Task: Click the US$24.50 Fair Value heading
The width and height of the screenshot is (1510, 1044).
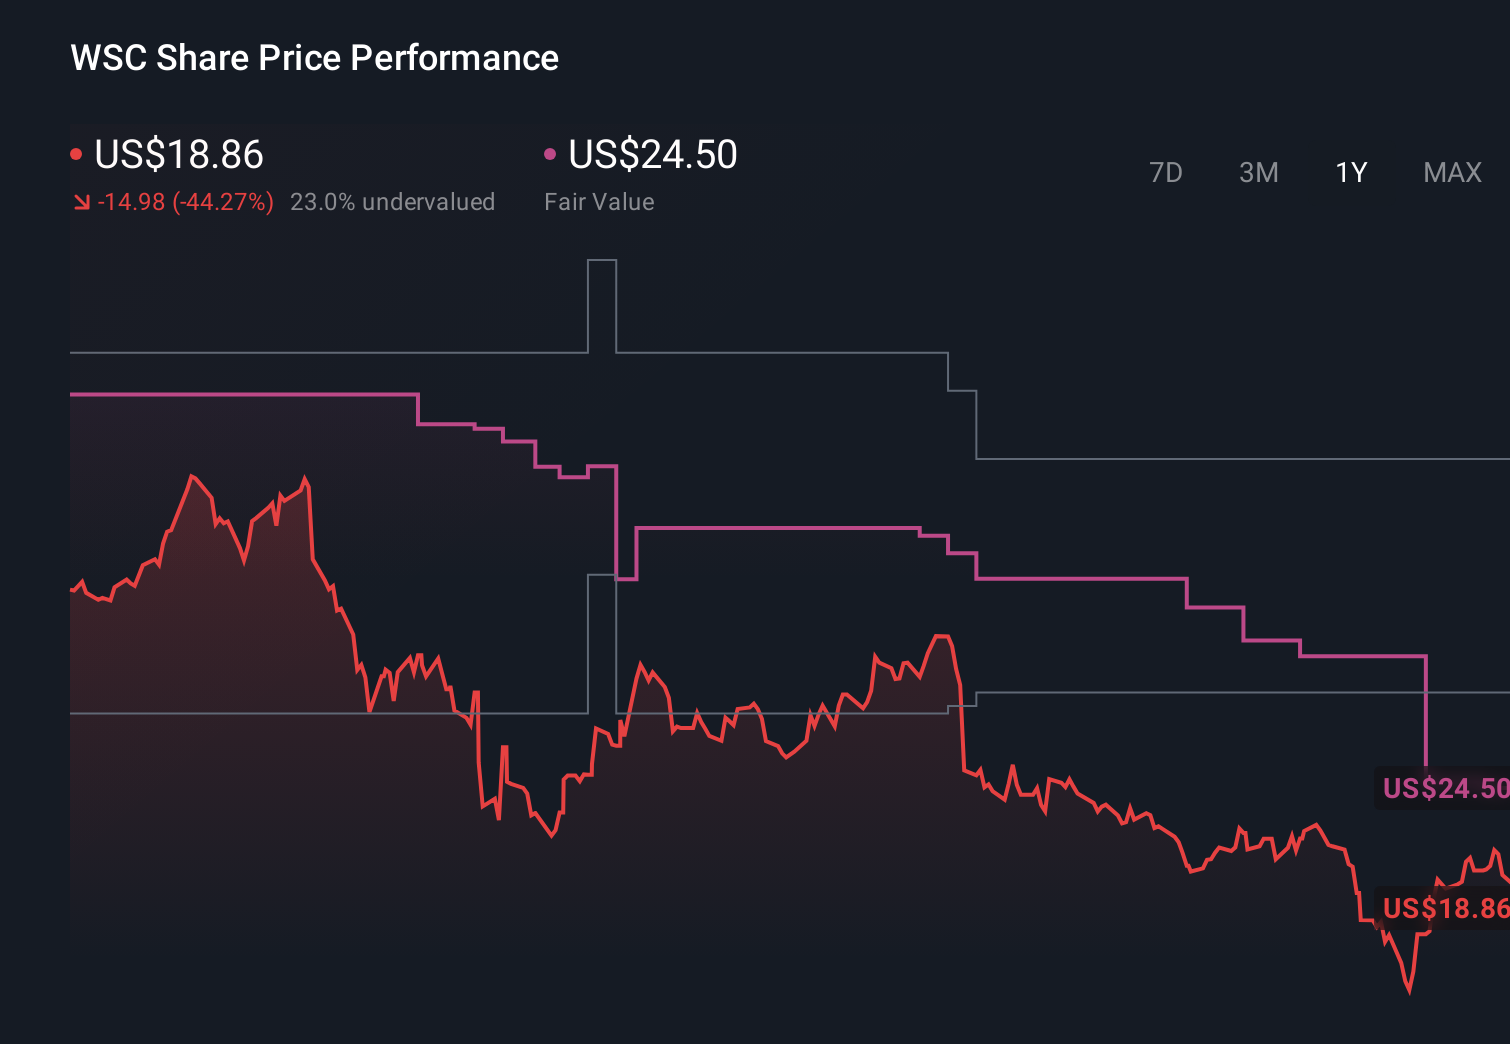Action: [651, 155]
